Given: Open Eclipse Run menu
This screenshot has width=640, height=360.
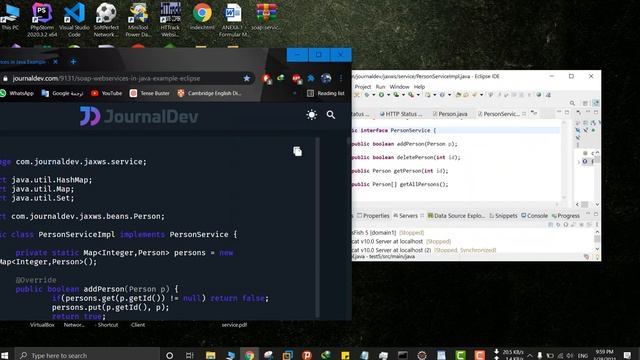Looking at the screenshot, I should (380, 87).
